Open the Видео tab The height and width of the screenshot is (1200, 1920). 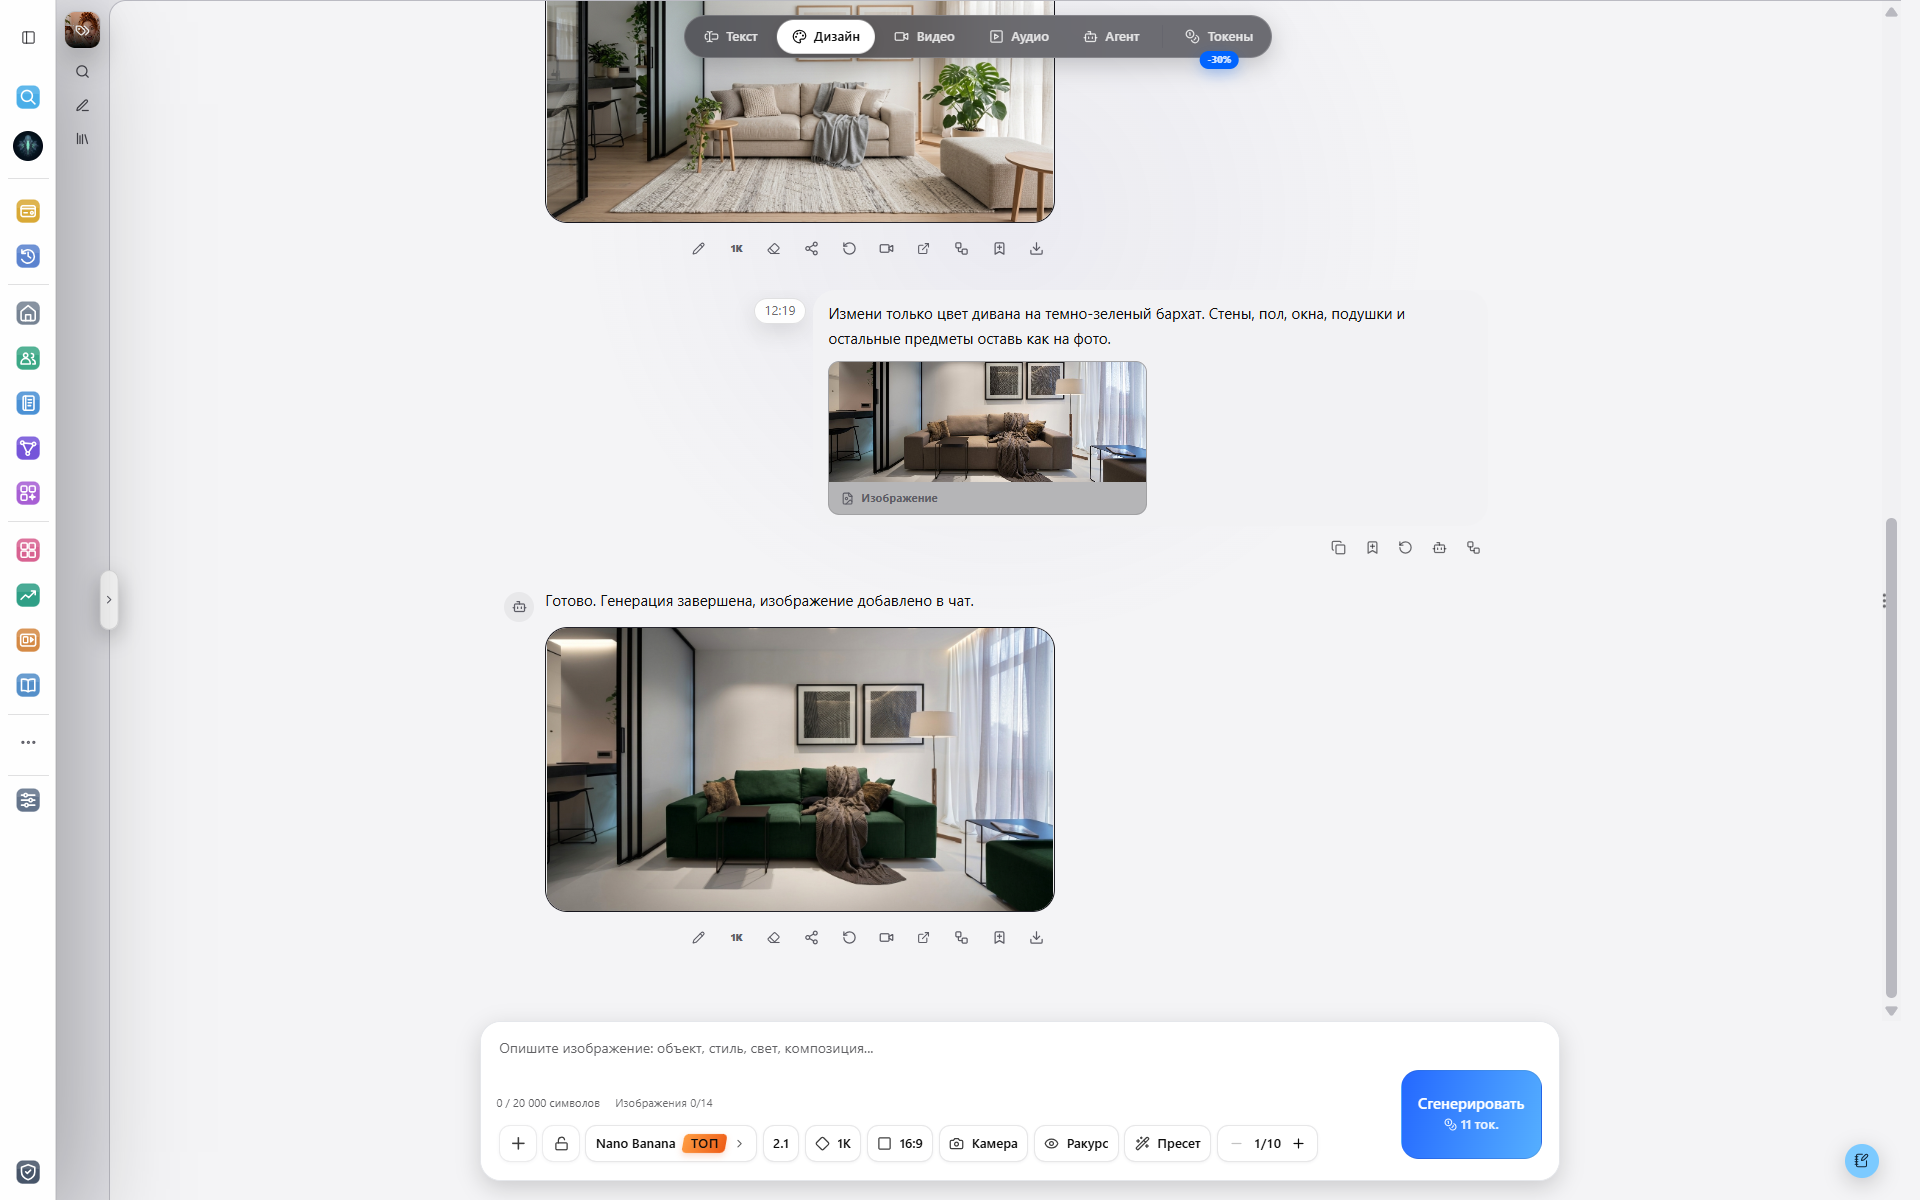(924, 37)
